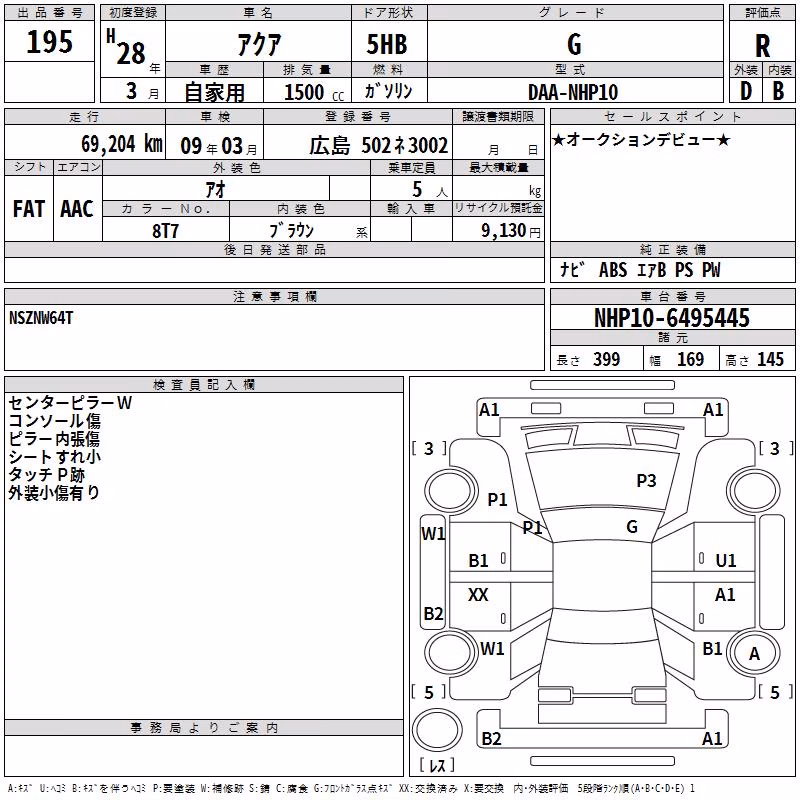Click the front-right wheel circle

754,491
